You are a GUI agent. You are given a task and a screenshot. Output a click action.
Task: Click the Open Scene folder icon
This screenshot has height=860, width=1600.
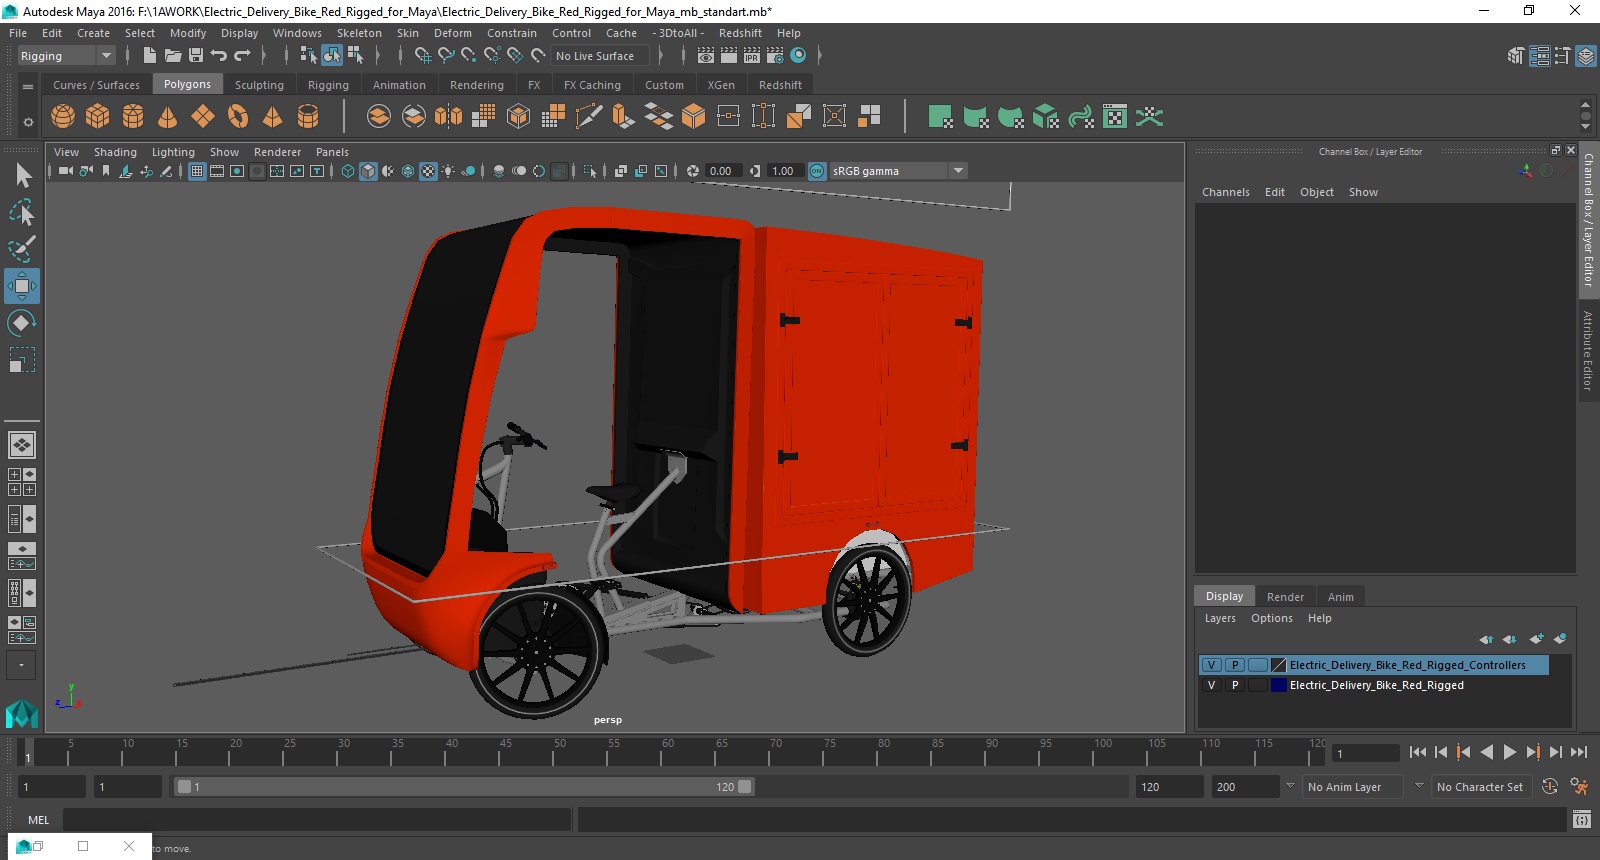pos(173,56)
